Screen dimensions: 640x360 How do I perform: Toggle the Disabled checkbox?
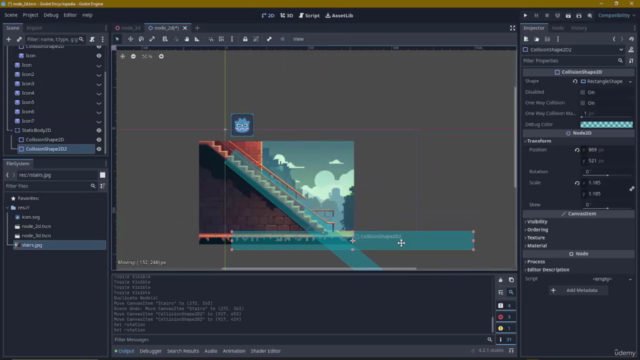coord(582,92)
